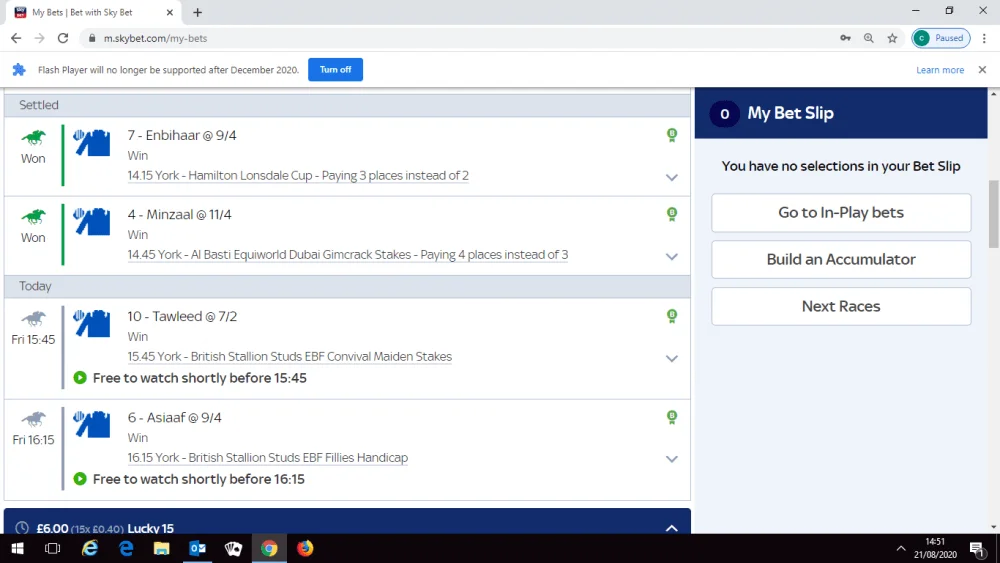The width and height of the screenshot is (1000, 563).
Task: Click the browser back arrow
Action: (16, 38)
